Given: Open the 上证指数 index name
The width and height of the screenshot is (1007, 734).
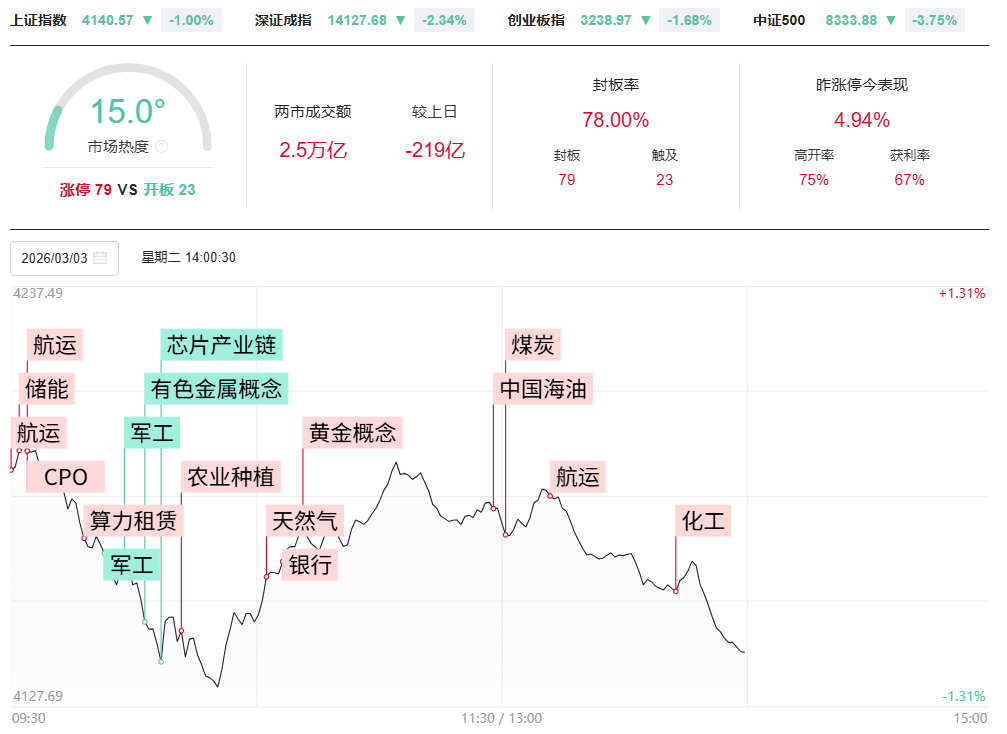Looking at the screenshot, I should pos(38,20).
